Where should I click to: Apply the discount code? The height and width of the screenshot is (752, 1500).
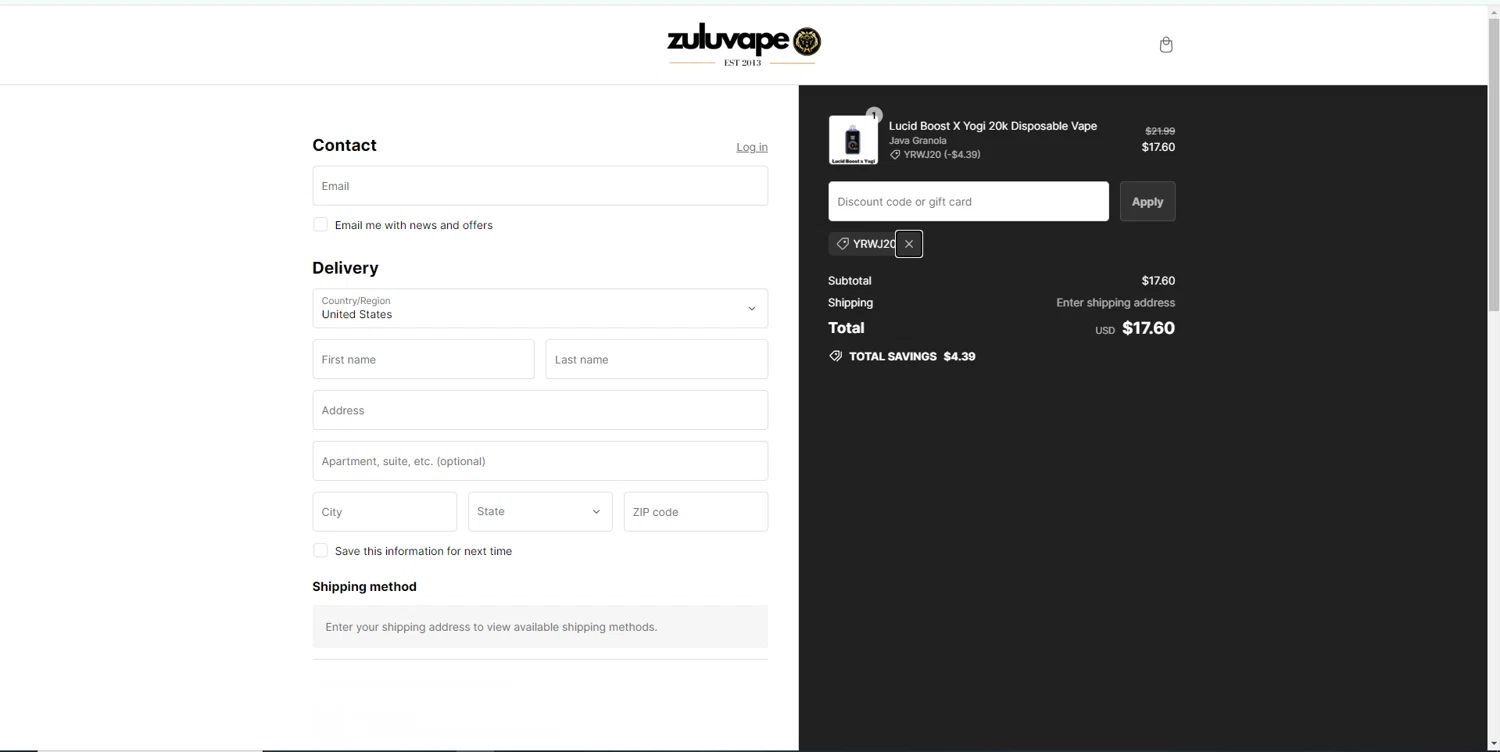tap(1147, 202)
